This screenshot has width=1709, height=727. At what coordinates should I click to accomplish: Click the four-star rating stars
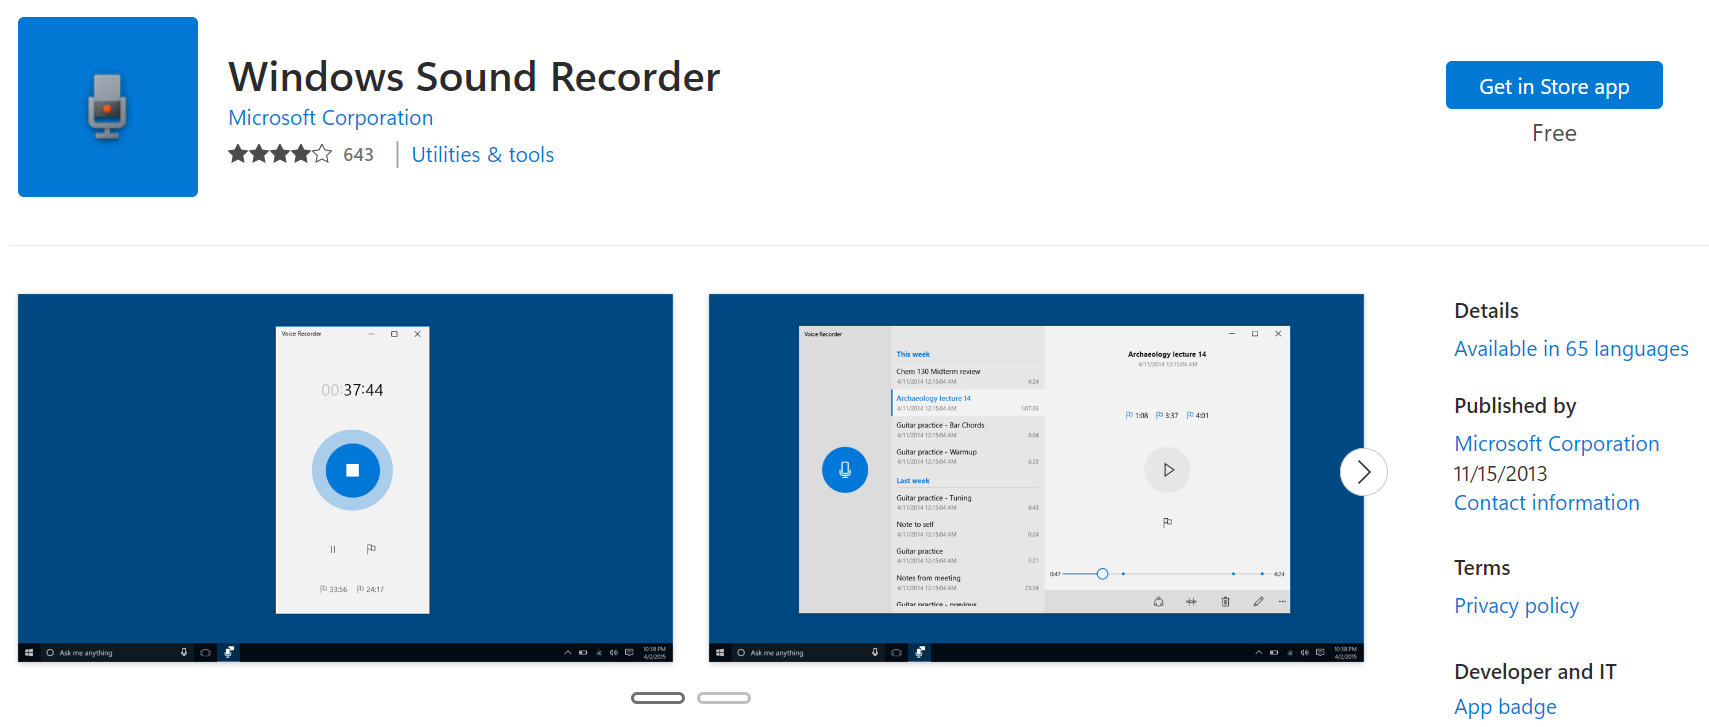tap(280, 154)
